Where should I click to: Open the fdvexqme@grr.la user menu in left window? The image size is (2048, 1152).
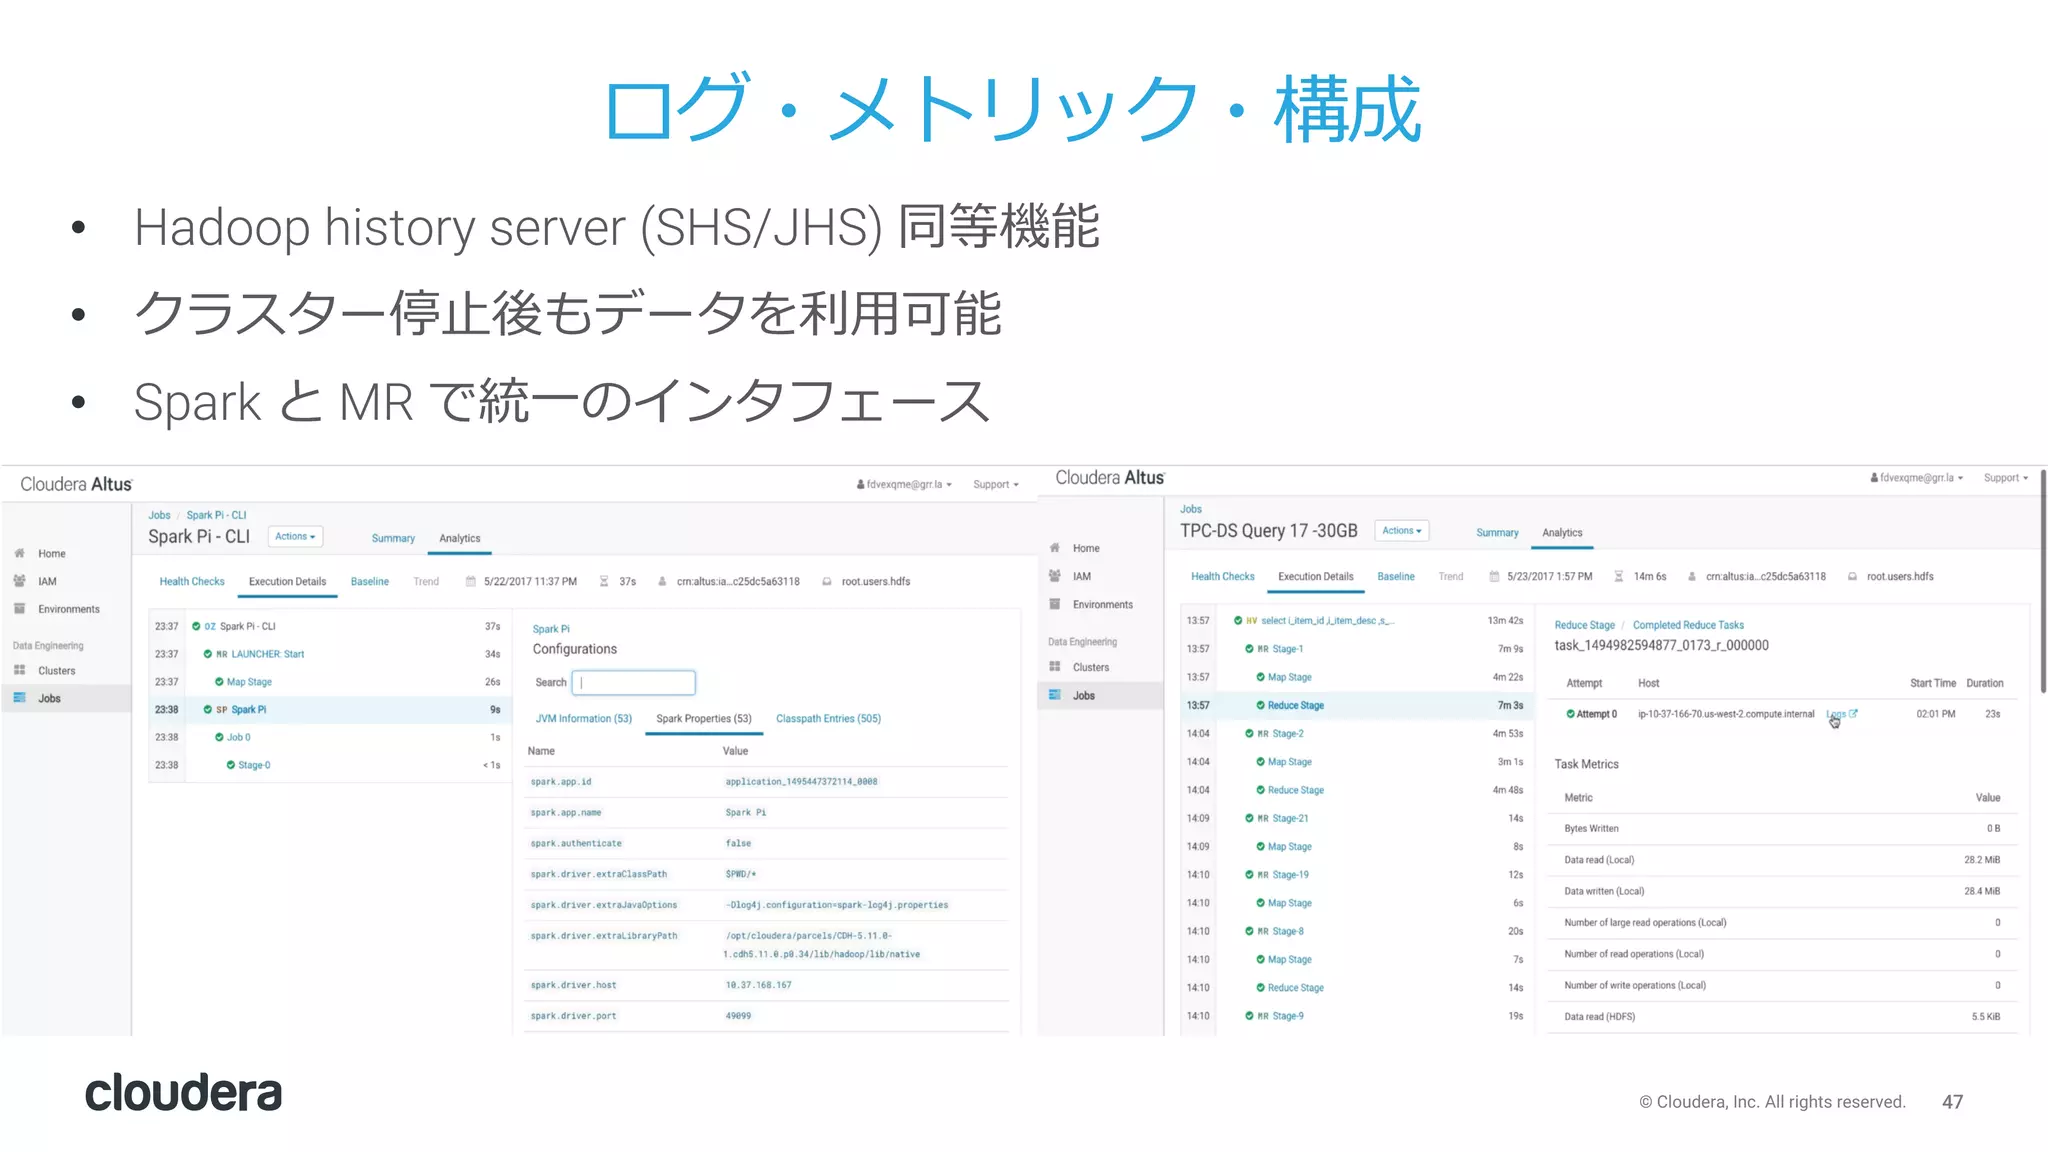[x=904, y=485]
